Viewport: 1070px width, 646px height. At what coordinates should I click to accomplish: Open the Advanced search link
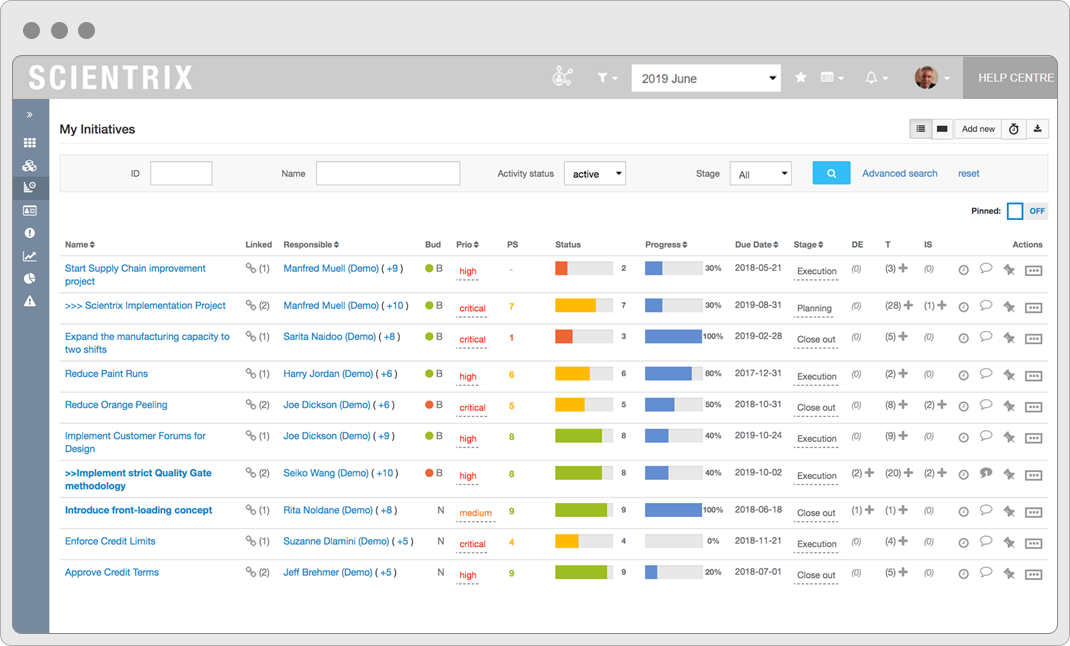coord(899,173)
